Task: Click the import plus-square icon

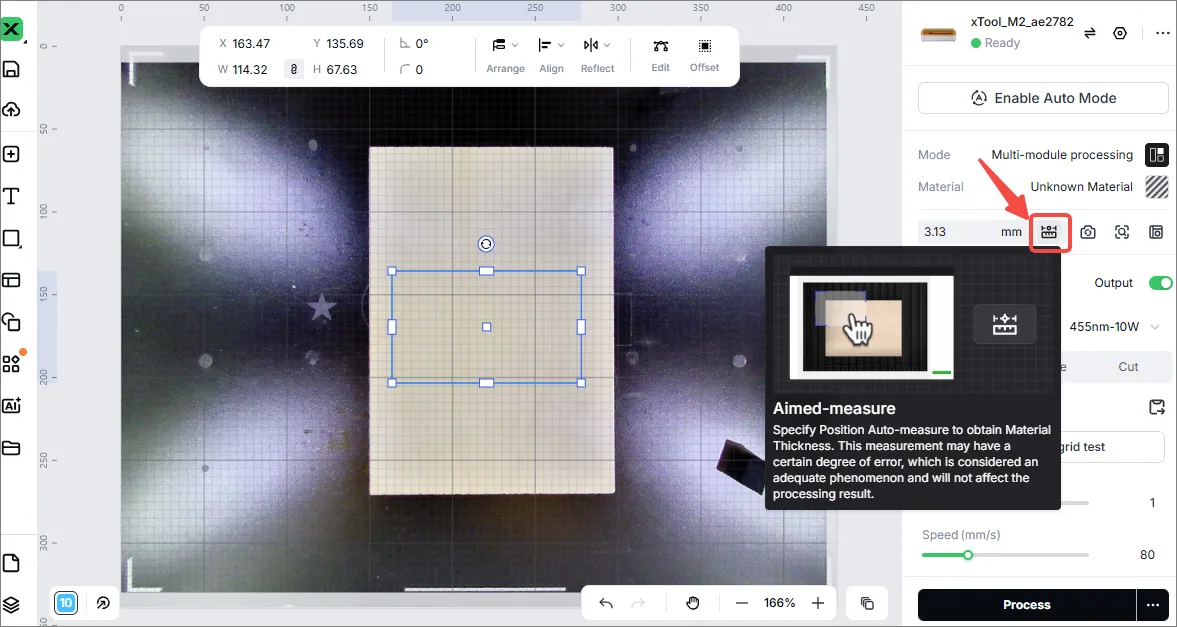Action: click(x=11, y=154)
